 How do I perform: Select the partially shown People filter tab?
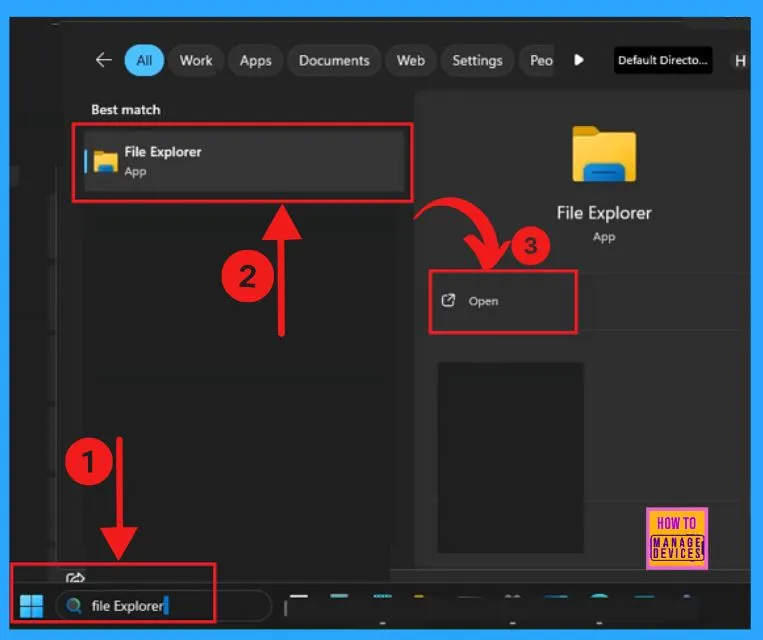pyautogui.click(x=537, y=60)
